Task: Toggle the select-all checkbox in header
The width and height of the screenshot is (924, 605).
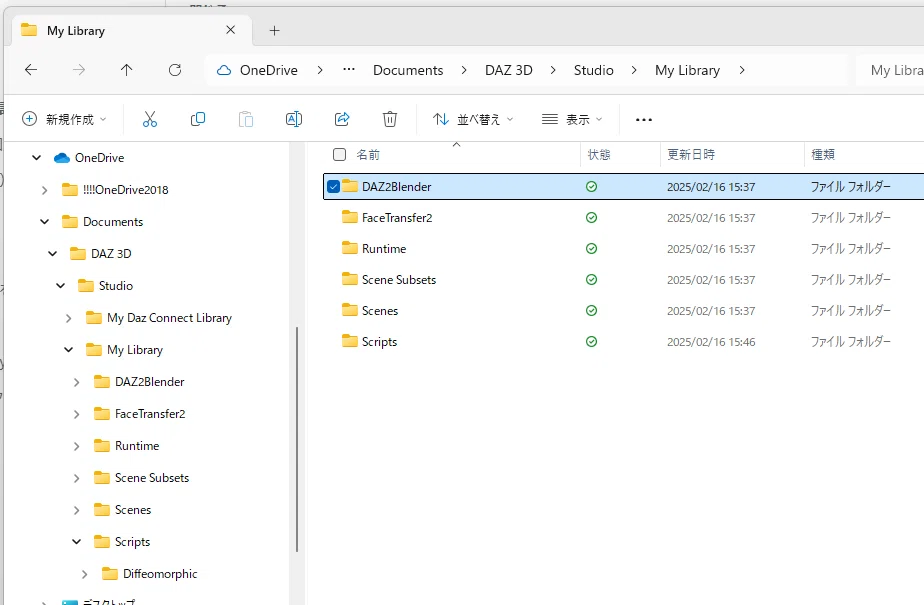Action: 339,154
